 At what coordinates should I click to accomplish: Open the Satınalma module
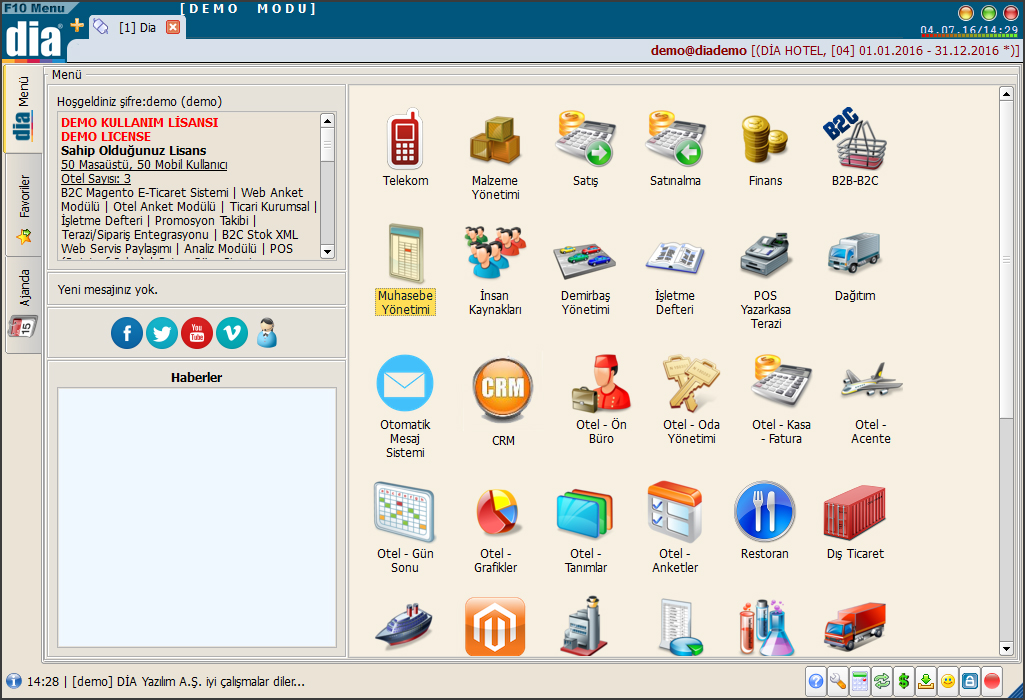[675, 148]
